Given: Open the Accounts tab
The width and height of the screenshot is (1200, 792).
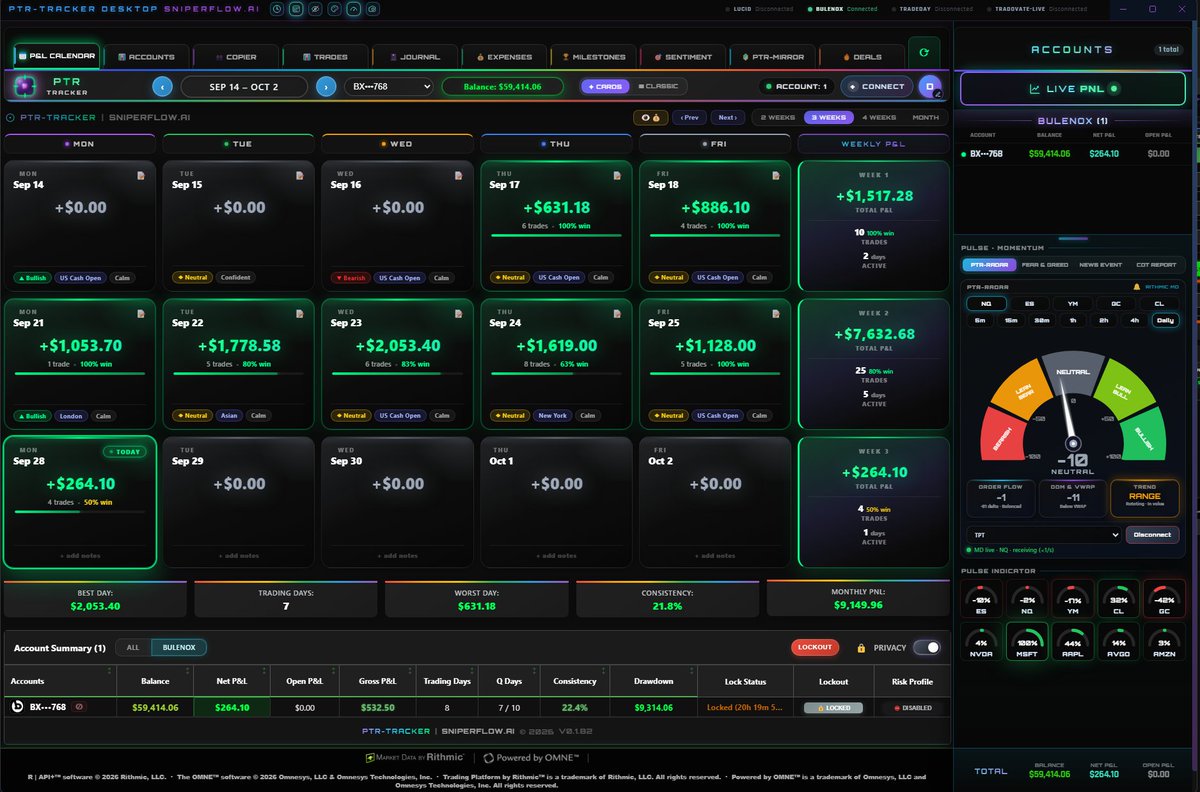Looking at the screenshot, I should coord(146,57).
